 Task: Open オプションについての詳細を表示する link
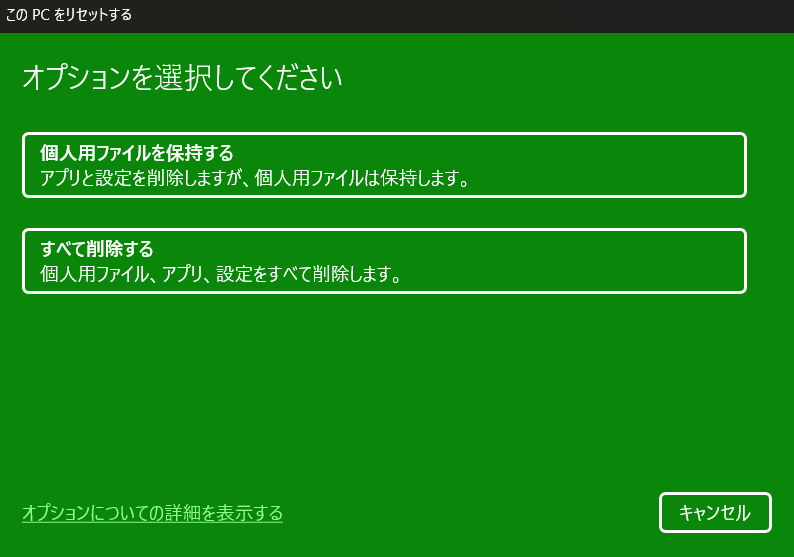[x=152, y=513]
